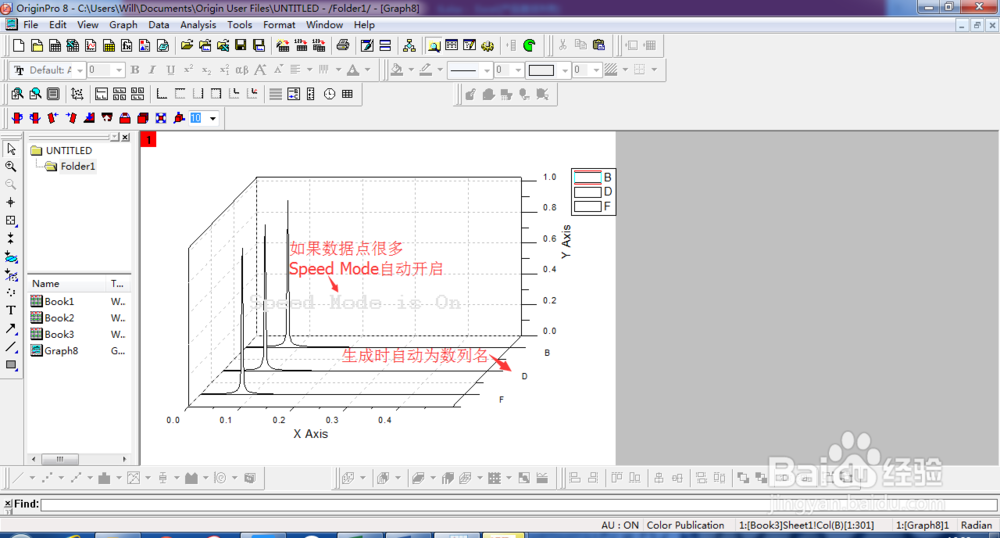Open an existing project file
This screenshot has width=1000, height=538.
186,45
